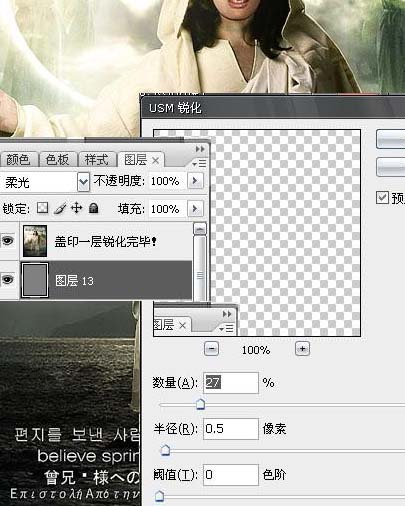Open the 柔光 blend mode dropdown
405x506 pixels.
point(83,182)
